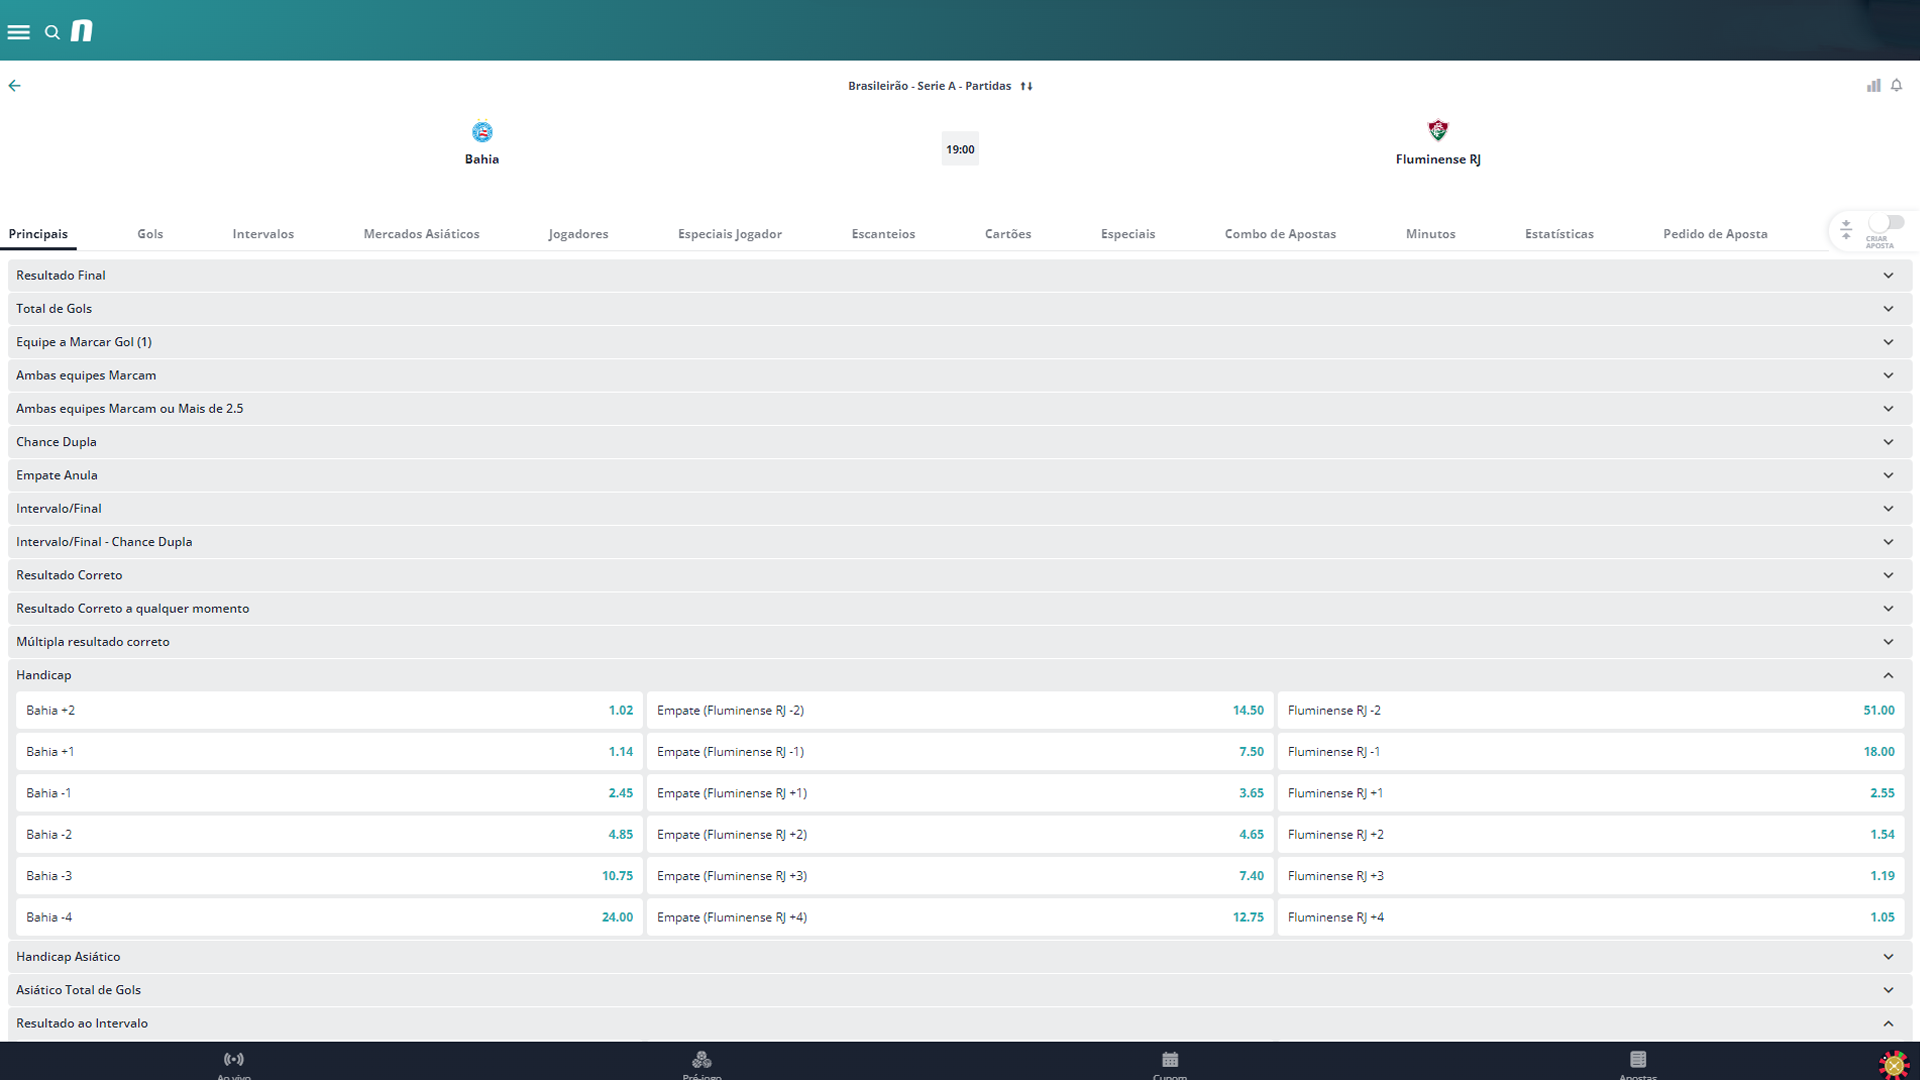The height and width of the screenshot is (1080, 1920).
Task: Go back with the left arrow
Action: [x=14, y=86]
